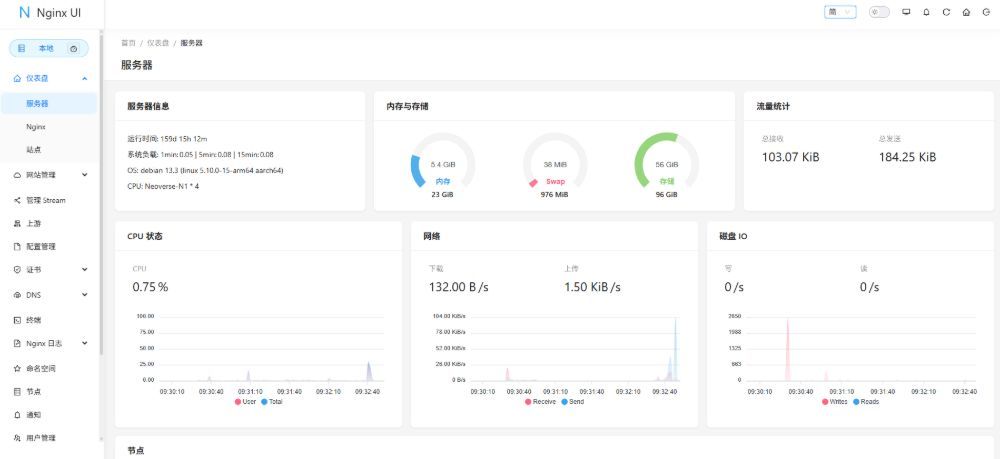Toggle the Send series in network legend

[572, 402]
